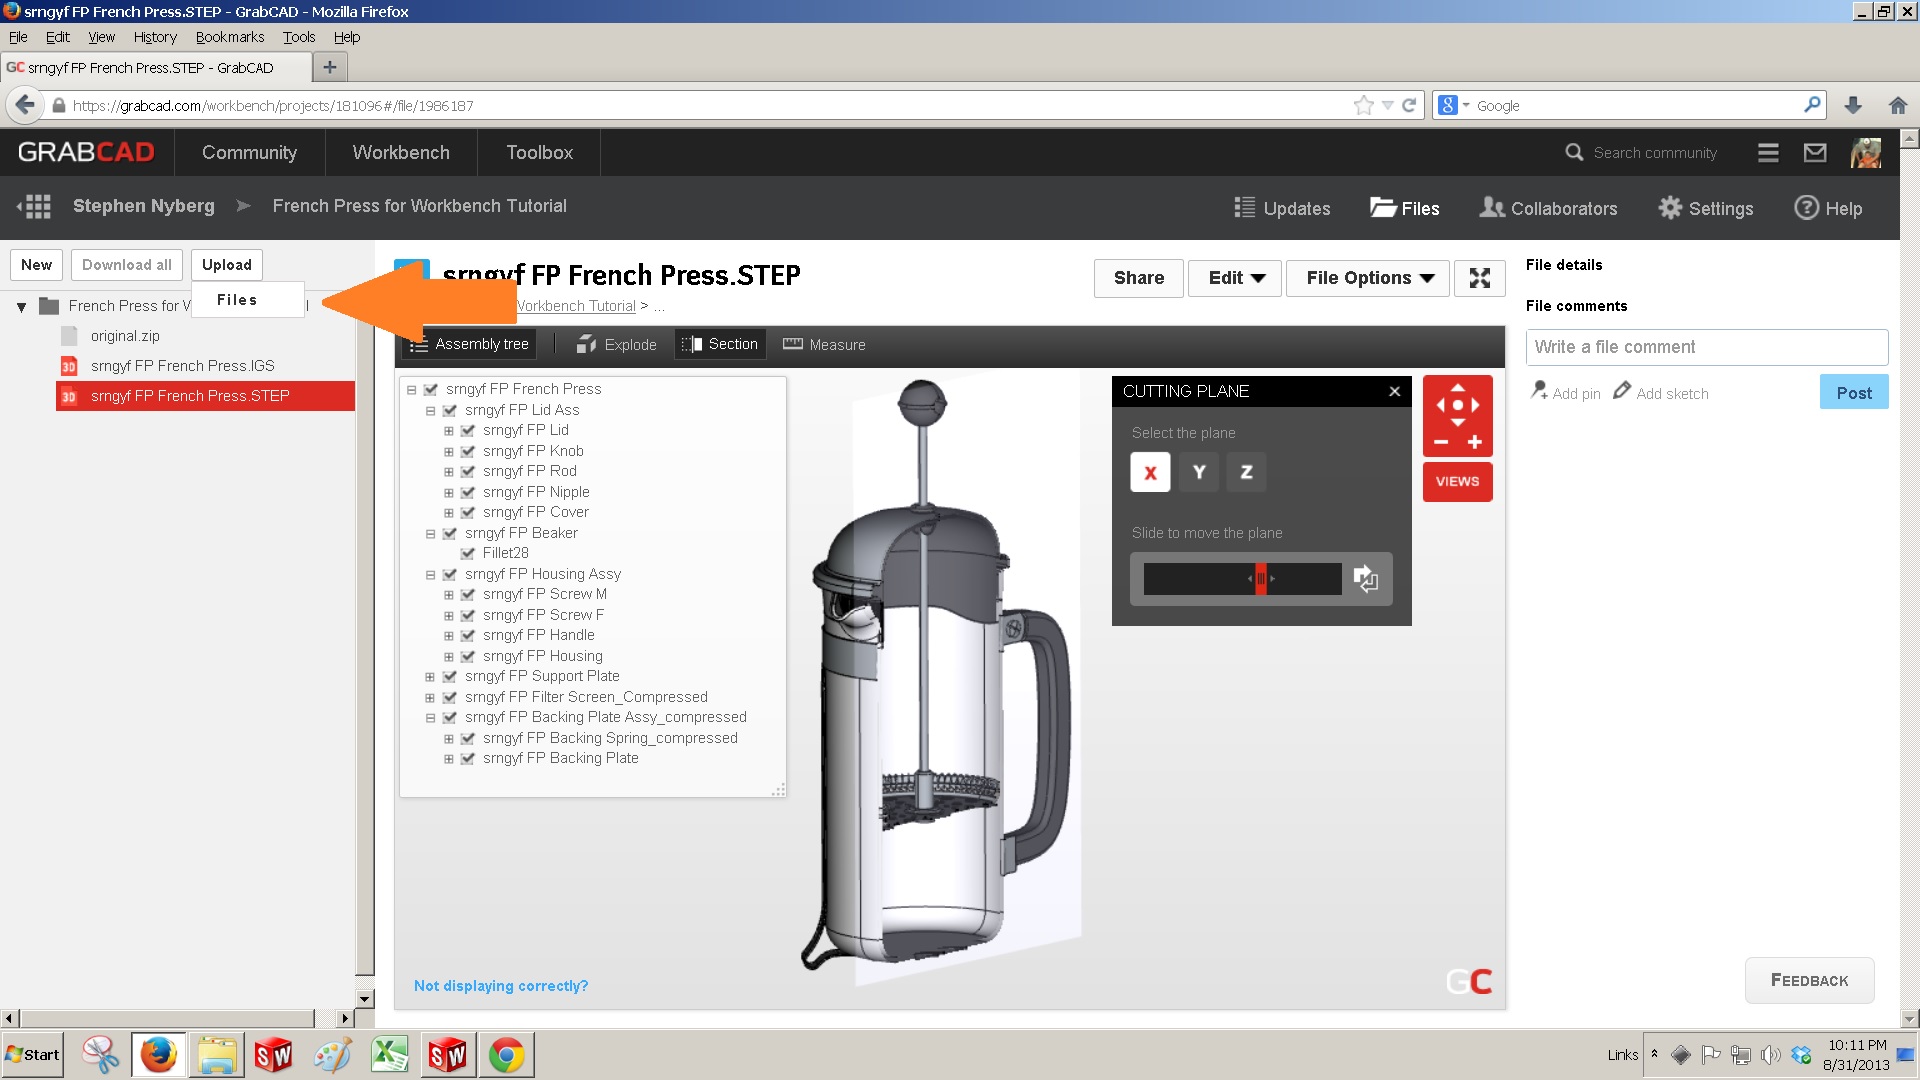This screenshot has width=1920, height=1080.
Task: Open the hamburger menu icon in header
Action: click(1768, 153)
